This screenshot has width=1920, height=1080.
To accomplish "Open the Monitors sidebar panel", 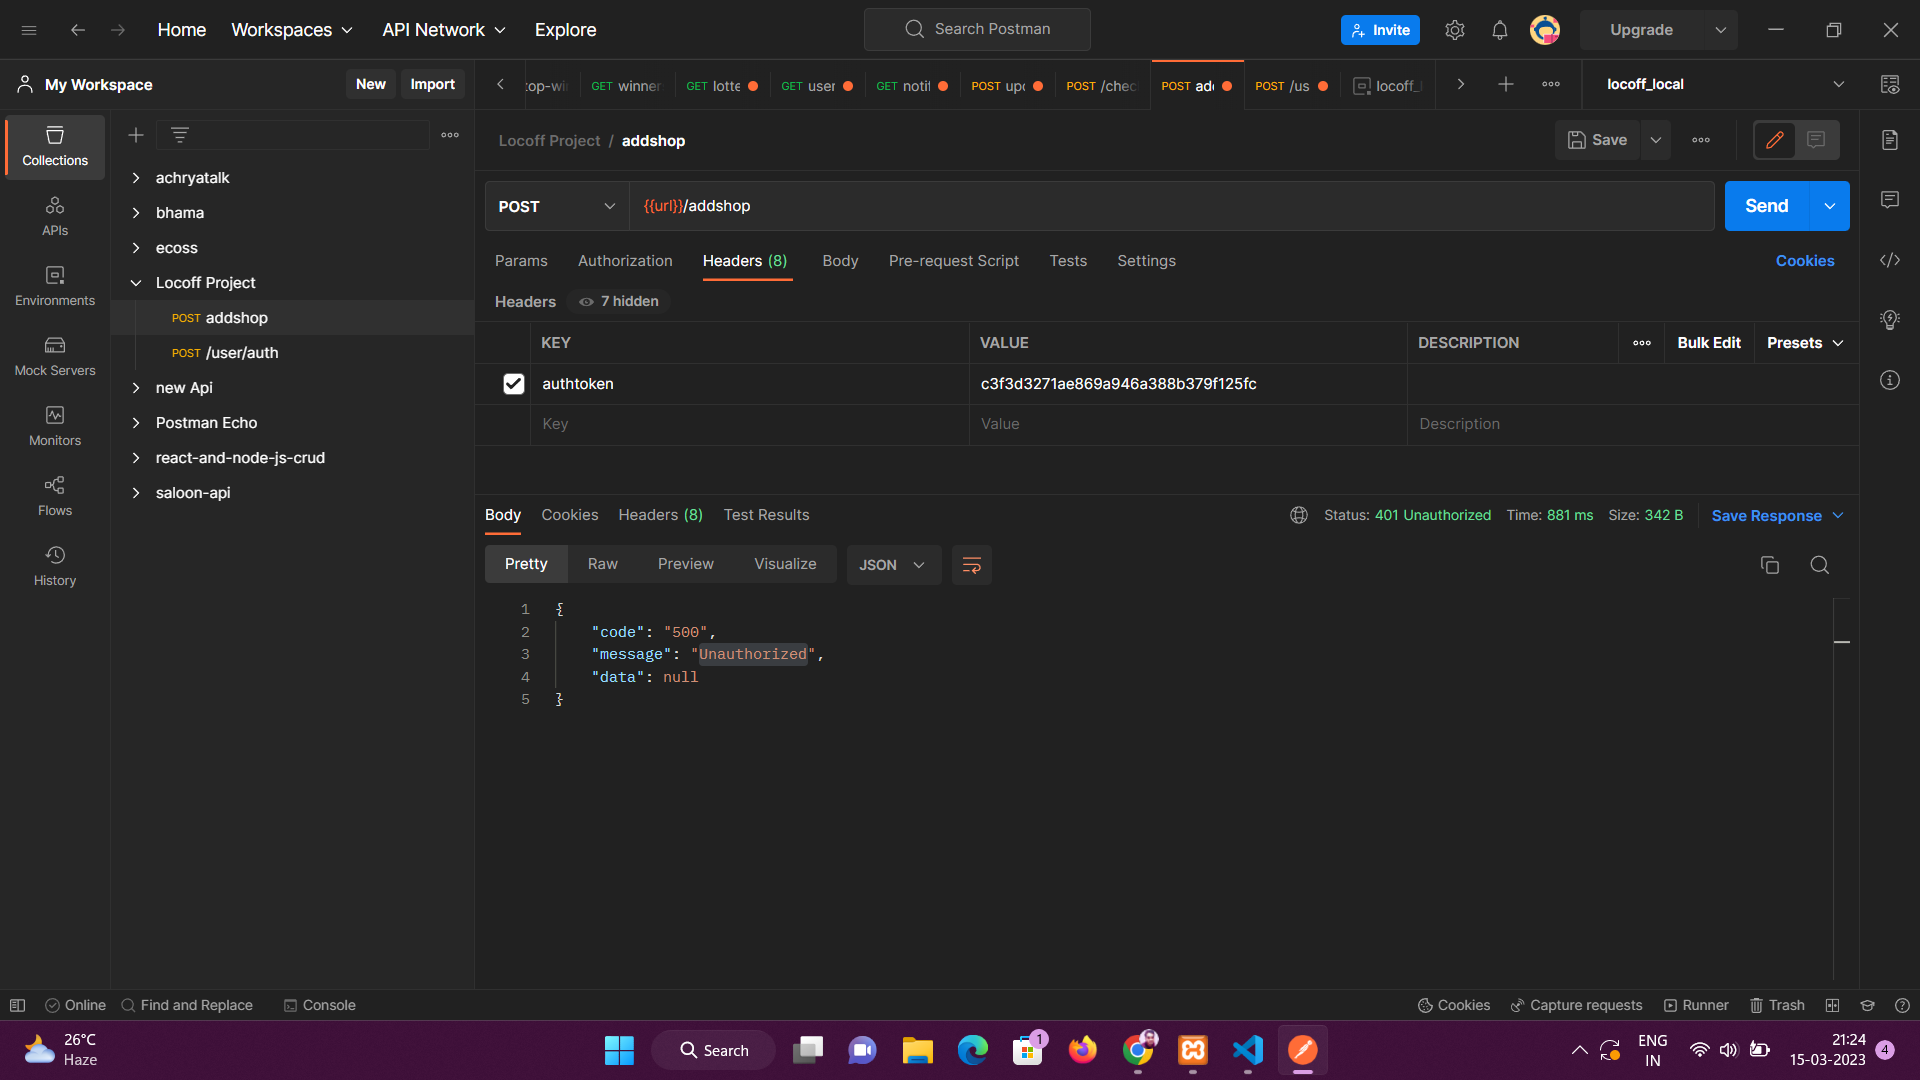I will pyautogui.click(x=55, y=427).
